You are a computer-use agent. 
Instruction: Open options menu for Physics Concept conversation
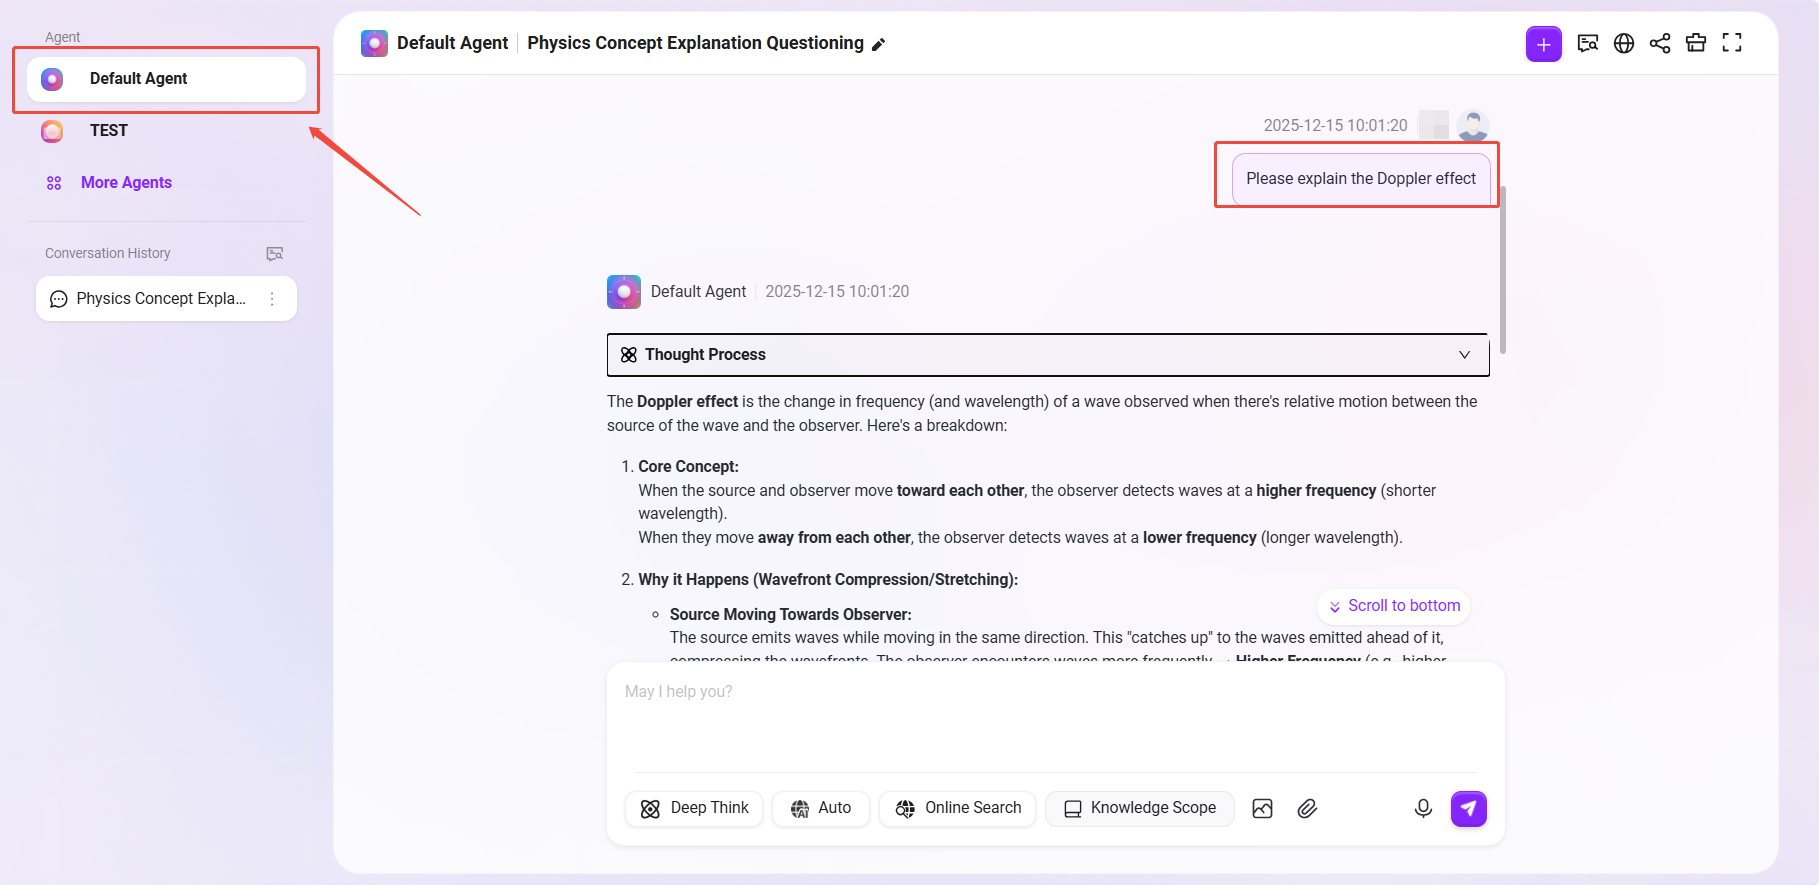272,299
